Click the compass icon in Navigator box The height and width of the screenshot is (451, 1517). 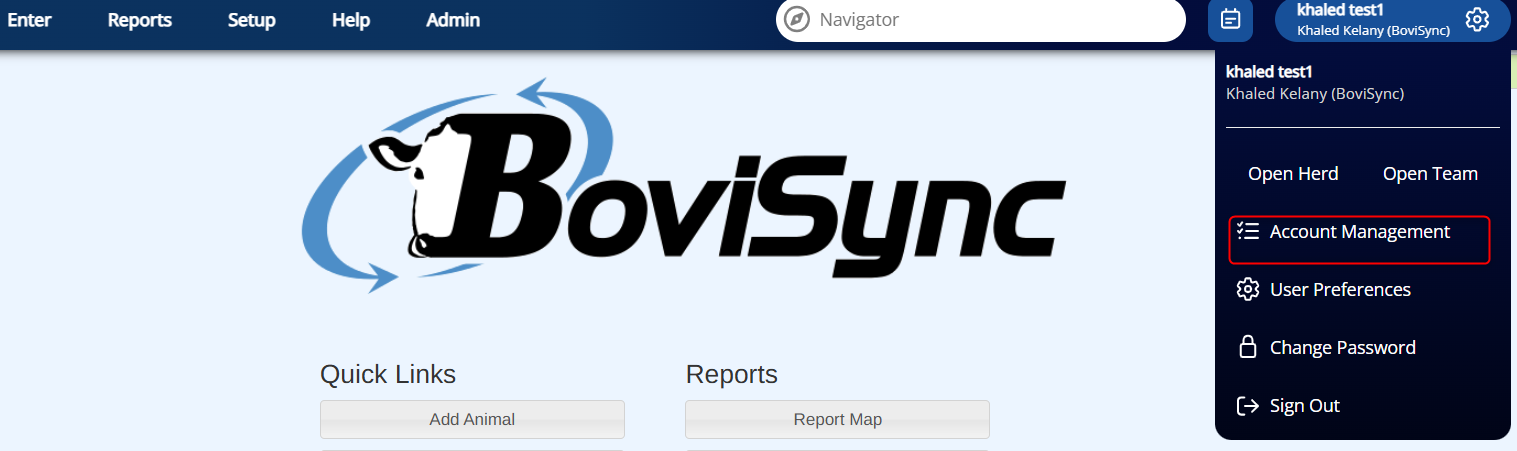(797, 20)
